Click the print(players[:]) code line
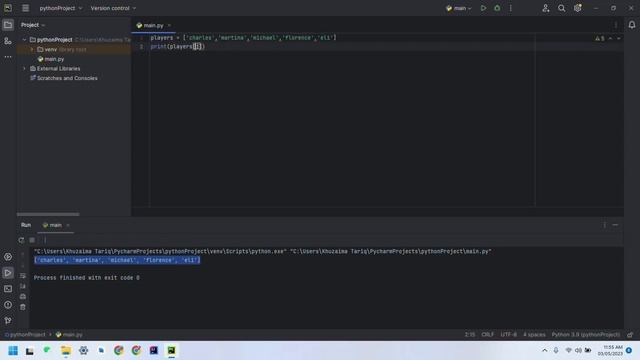 (178, 47)
